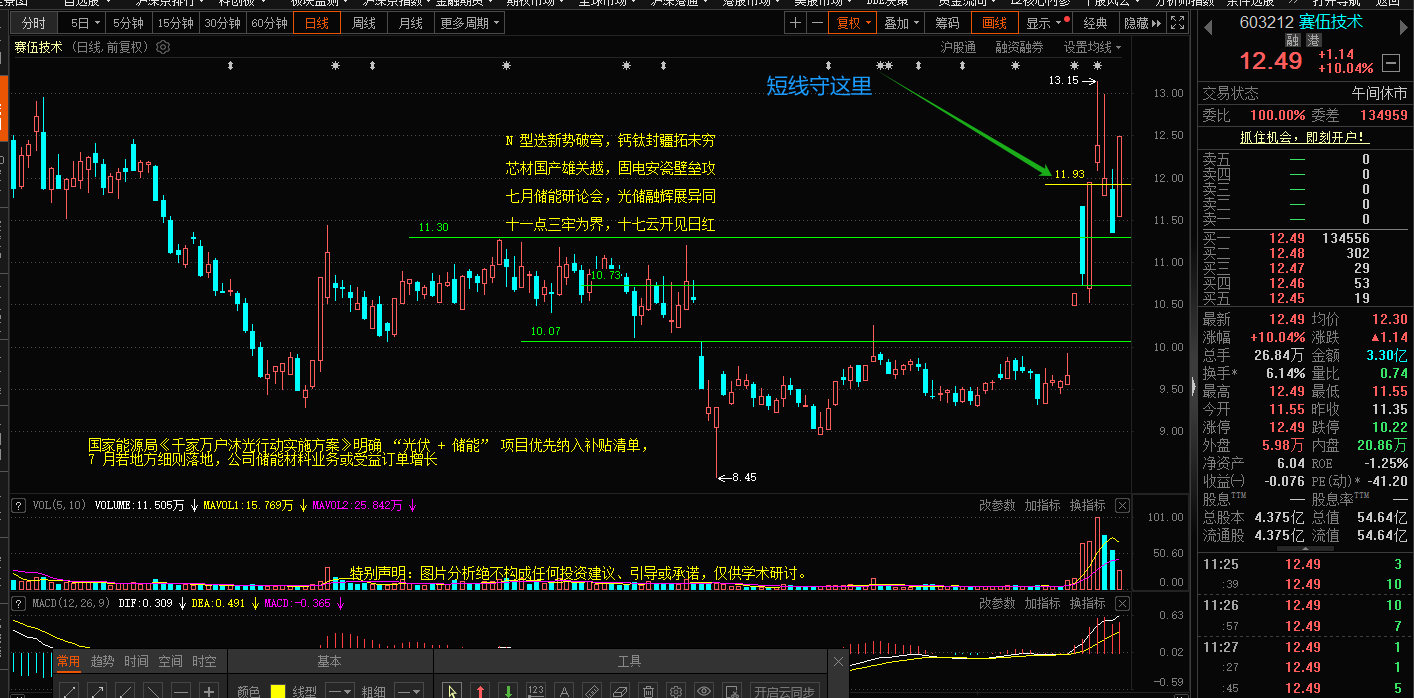1414x698 pixels.
Task: Open the 粗细 line thickness dropdown
Action: click(x=408, y=691)
